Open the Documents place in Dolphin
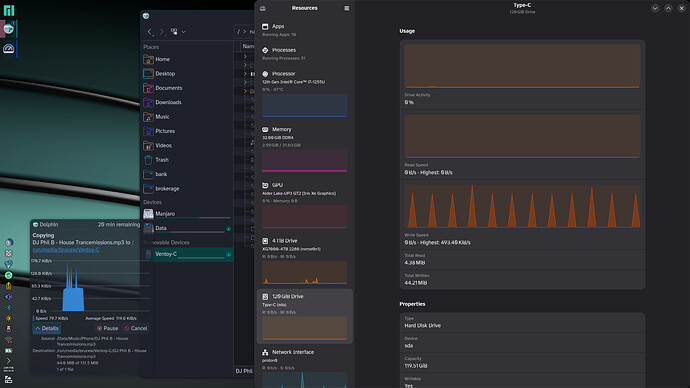 (x=187, y=88)
